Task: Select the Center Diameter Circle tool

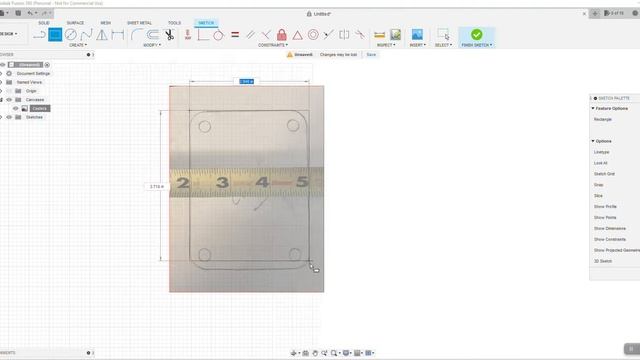Action: 71,35
